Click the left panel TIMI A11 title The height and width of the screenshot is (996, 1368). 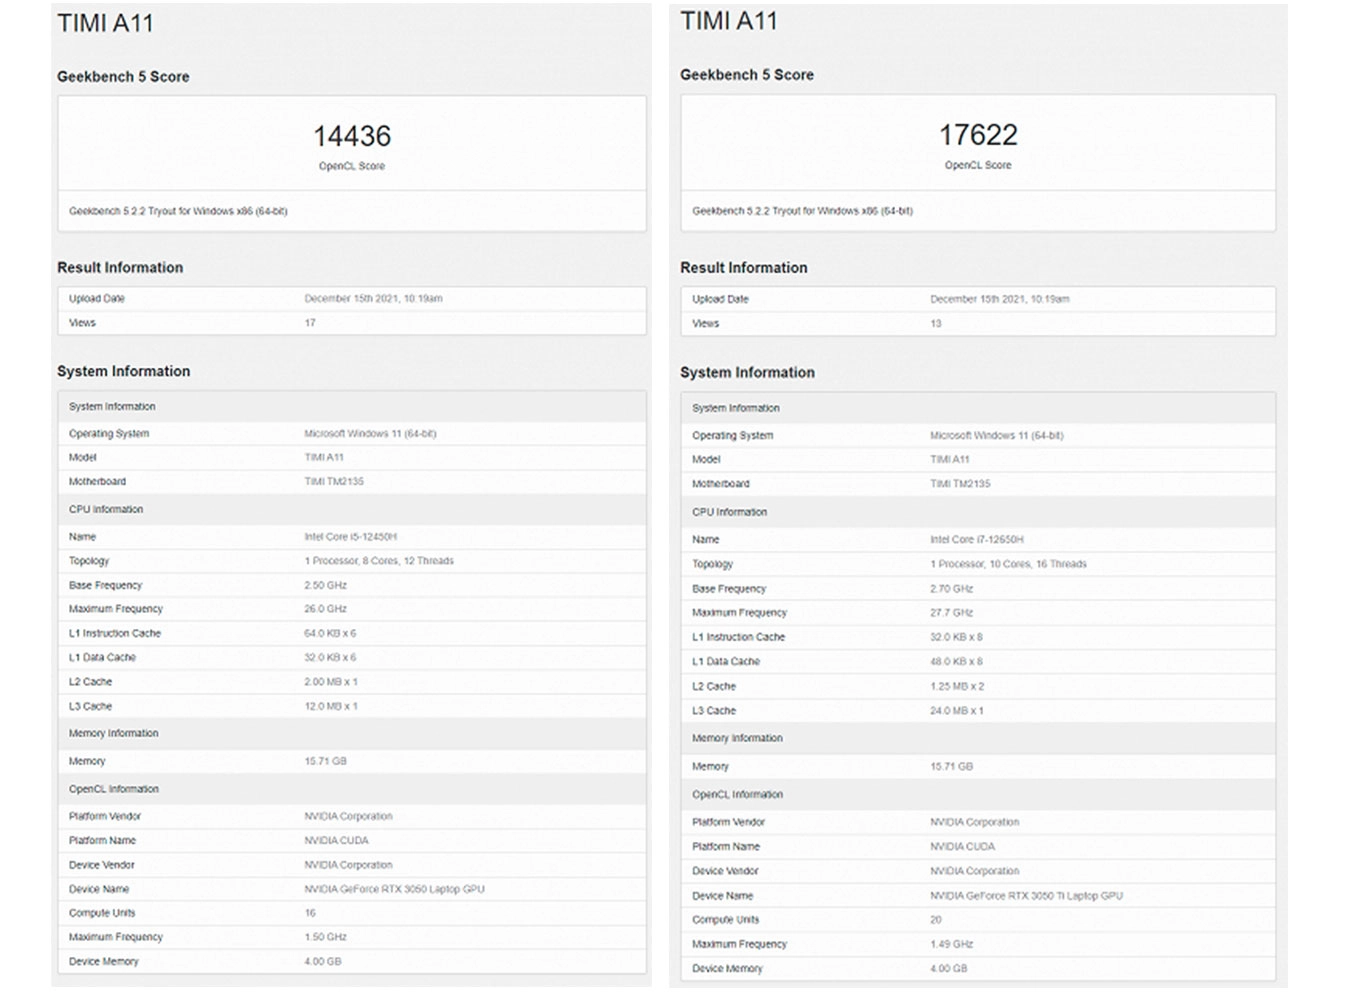[105, 23]
